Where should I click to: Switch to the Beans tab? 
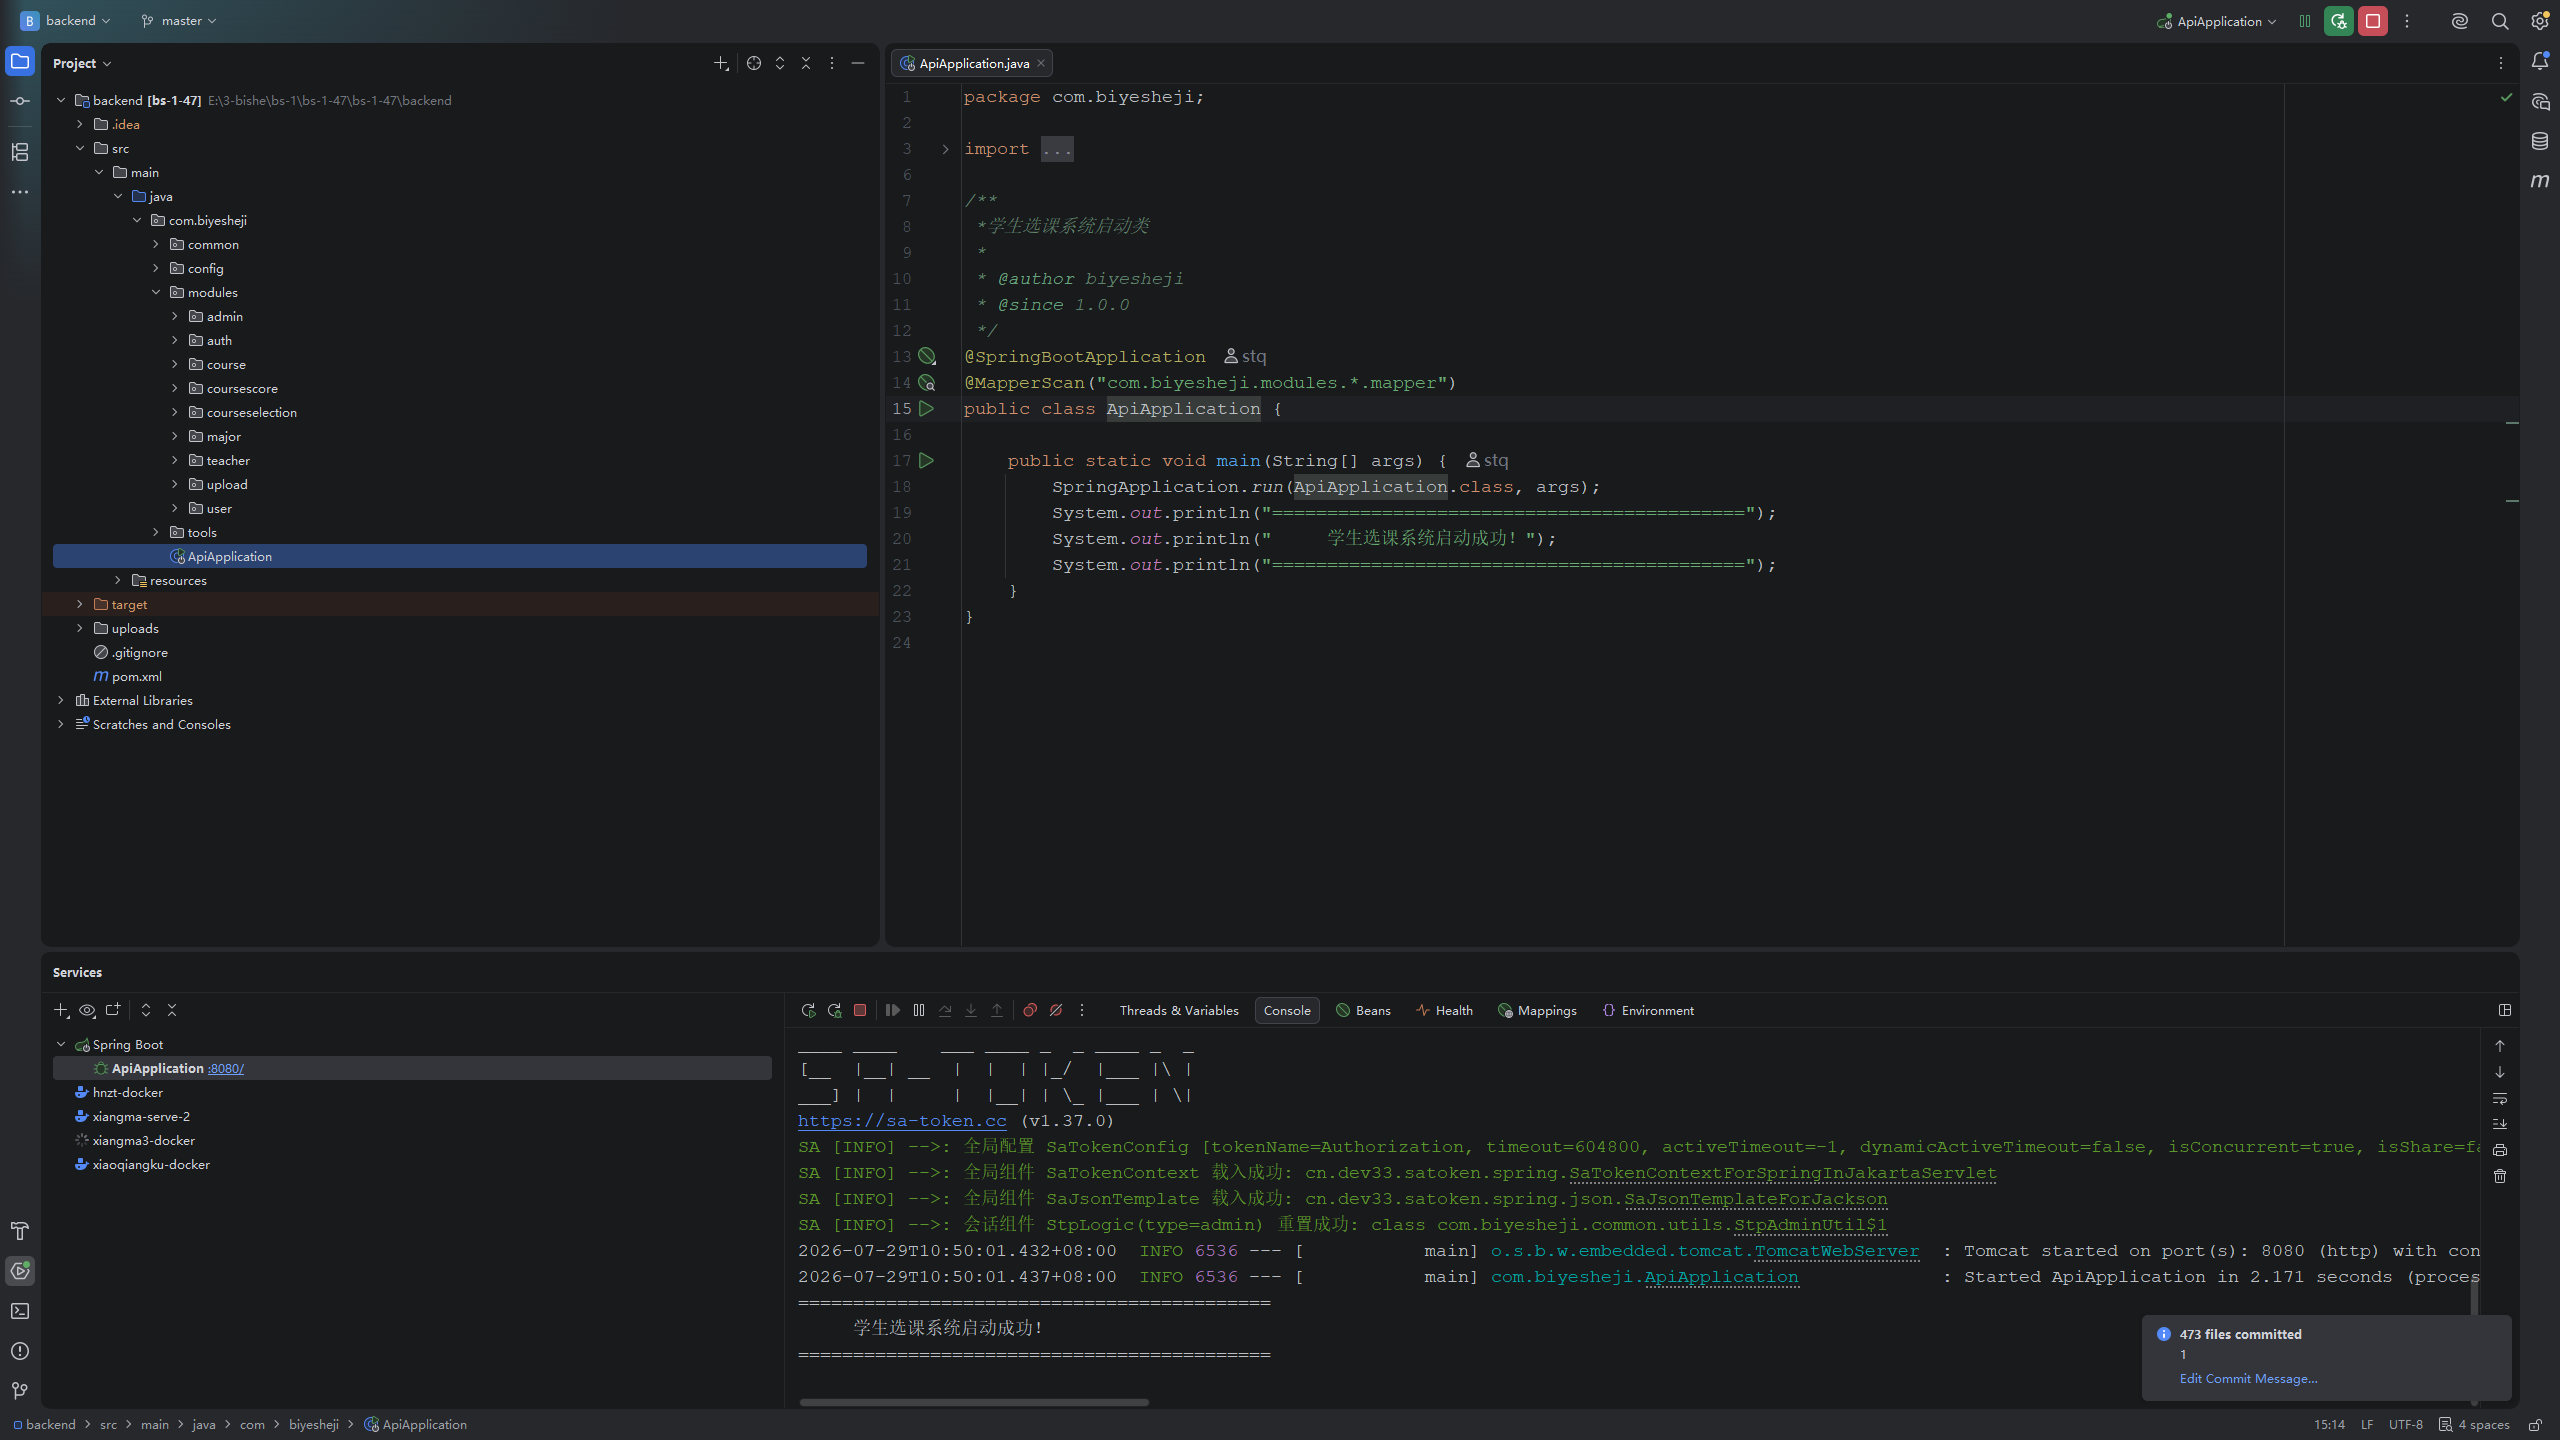(x=1363, y=1010)
